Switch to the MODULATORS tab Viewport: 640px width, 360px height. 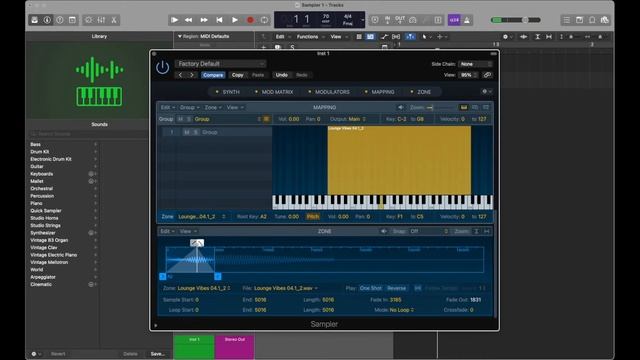tap(329, 92)
